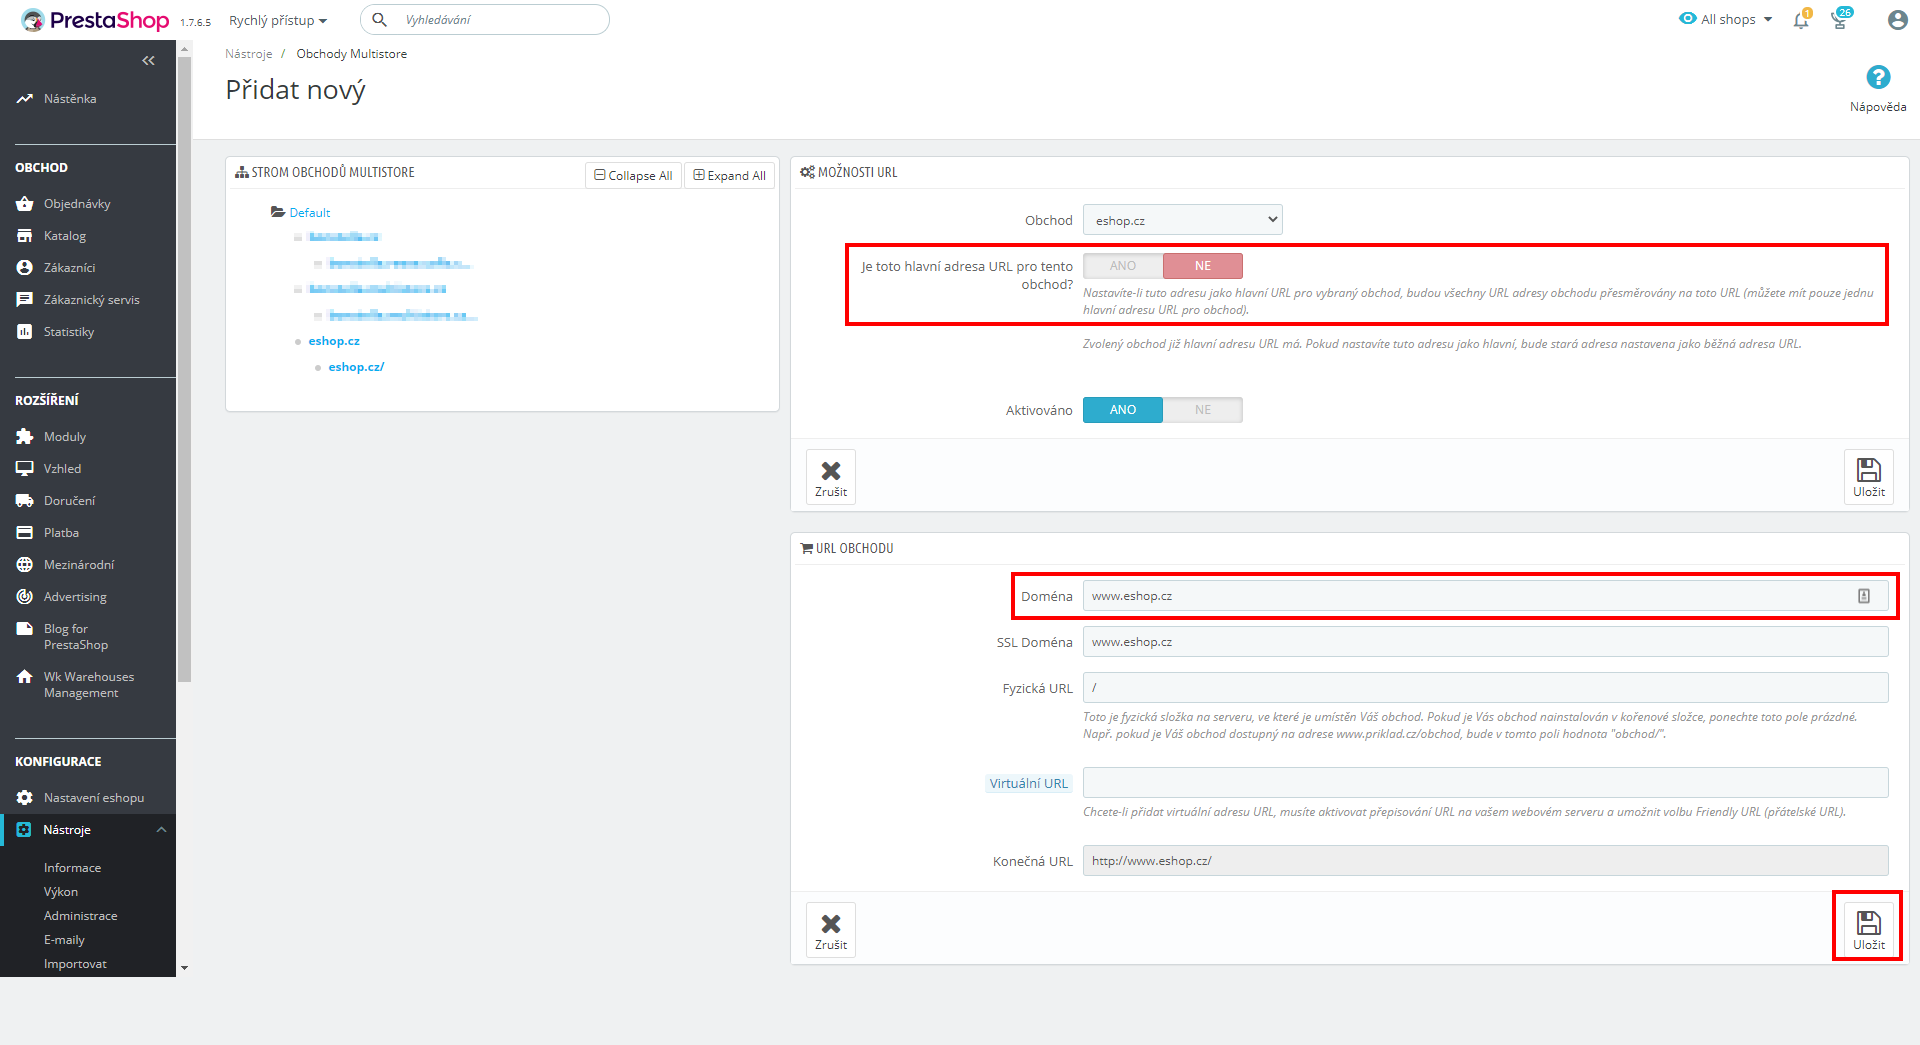Open the All shops selector

(x=1726, y=20)
